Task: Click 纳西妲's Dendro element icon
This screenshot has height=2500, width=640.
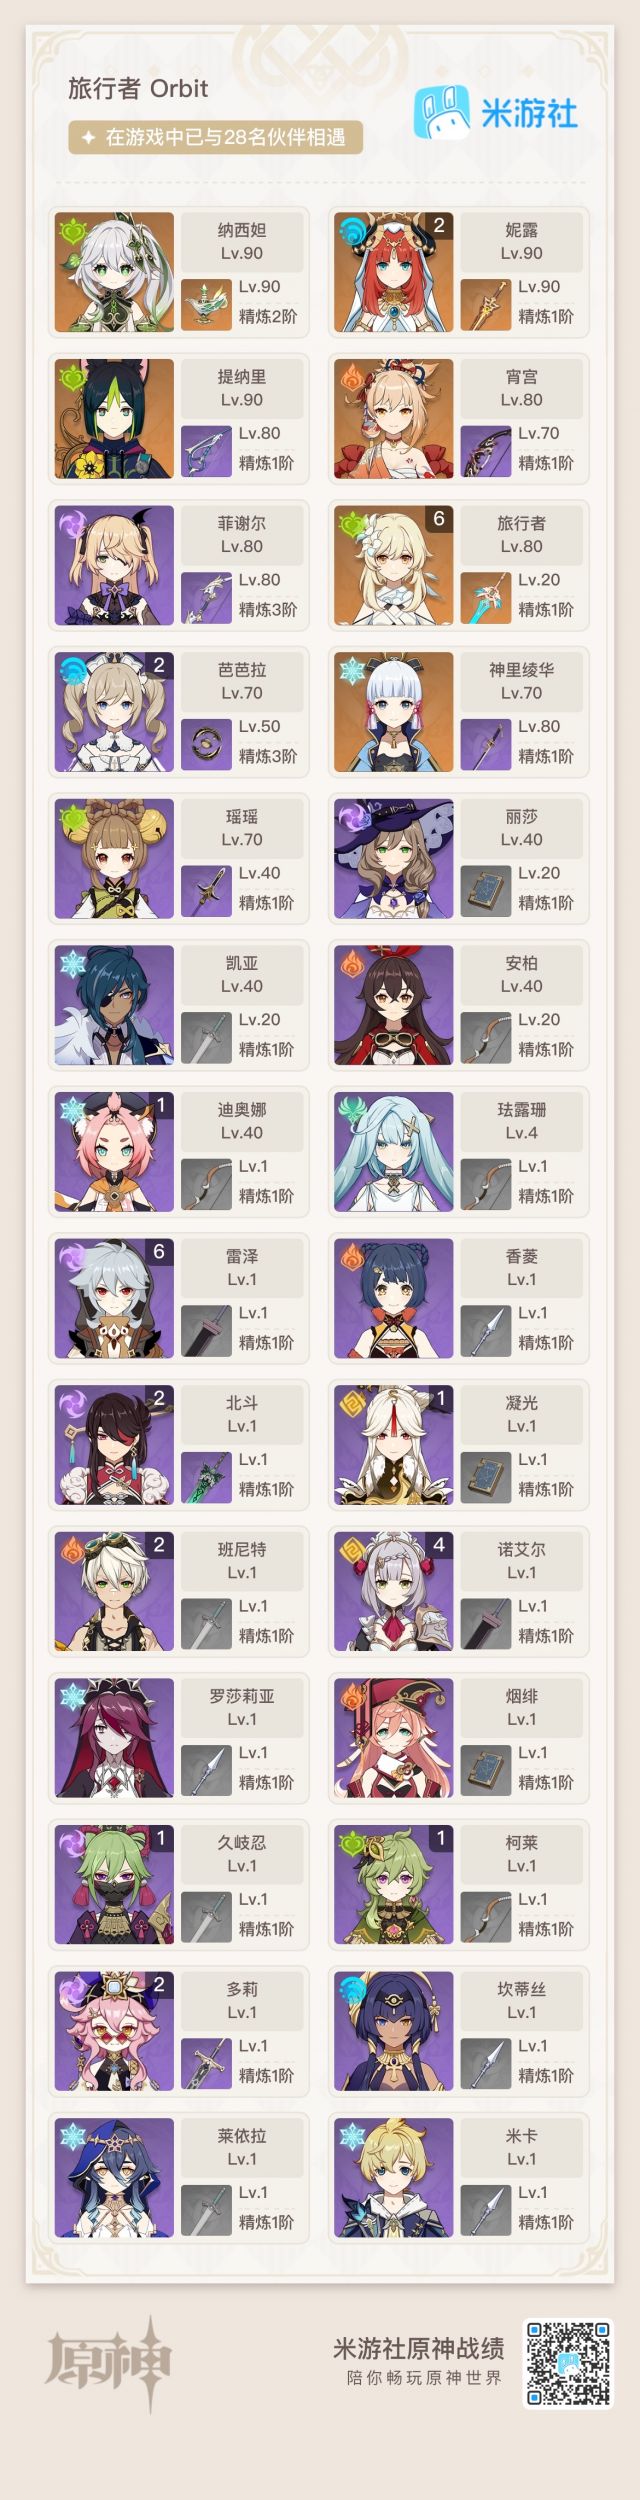Action: click(x=72, y=231)
